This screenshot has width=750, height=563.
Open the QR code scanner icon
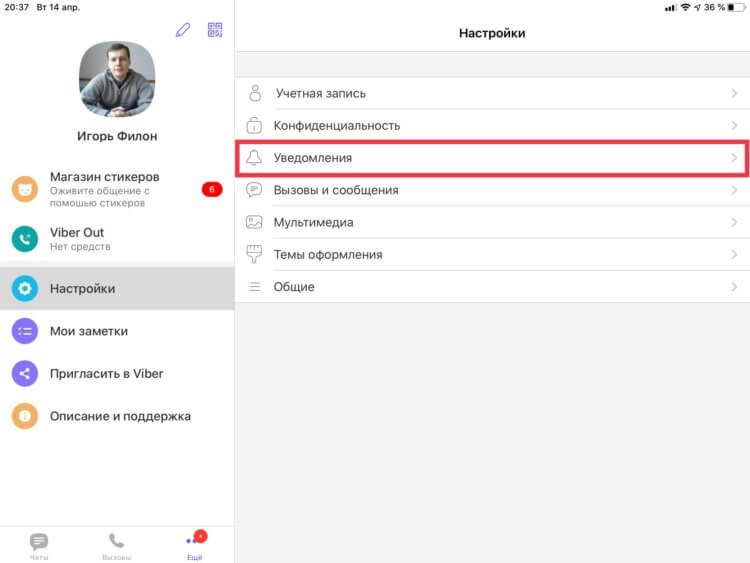[215, 30]
